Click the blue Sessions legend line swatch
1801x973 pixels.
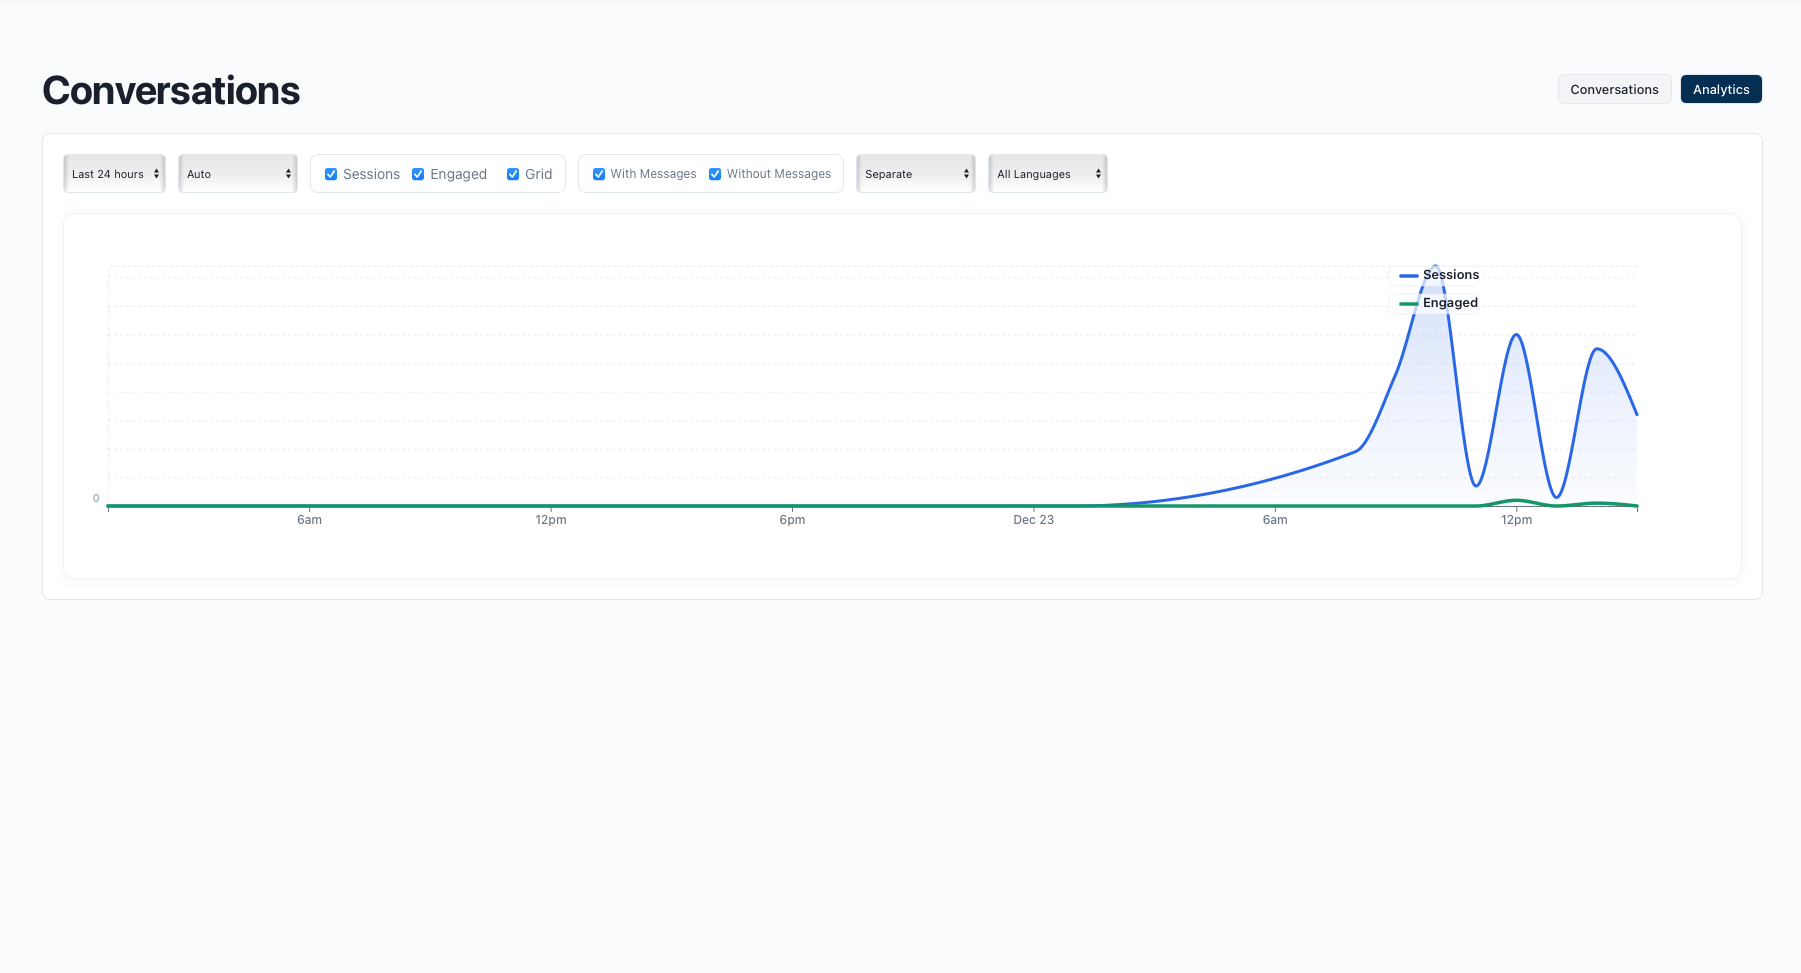1408,274
